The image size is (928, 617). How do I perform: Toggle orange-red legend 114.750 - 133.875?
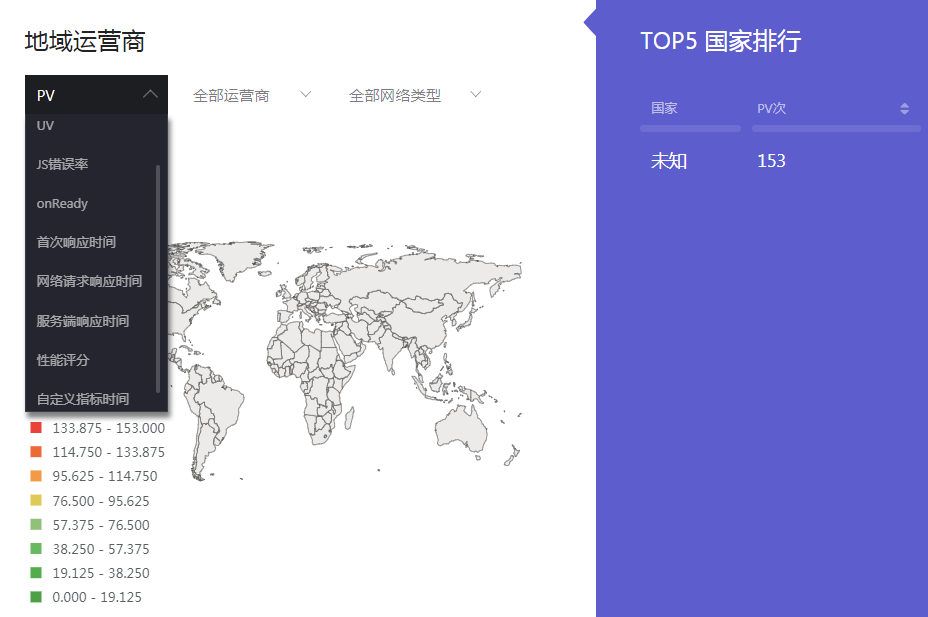pos(98,452)
